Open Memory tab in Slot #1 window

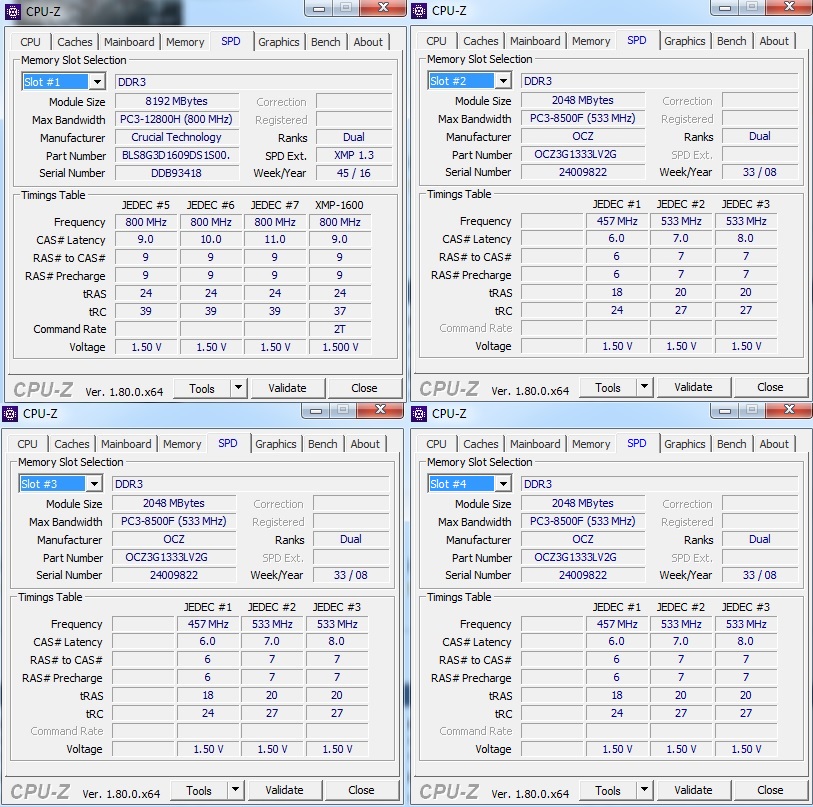185,42
